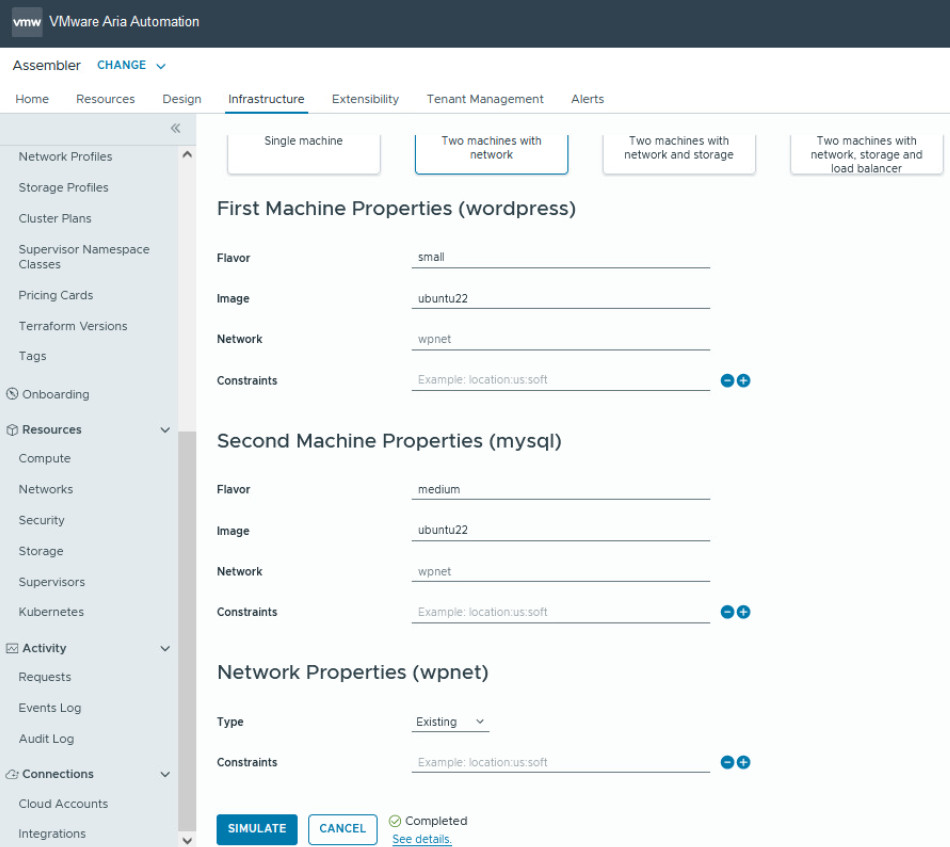Open the Extensibility tab

365,99
